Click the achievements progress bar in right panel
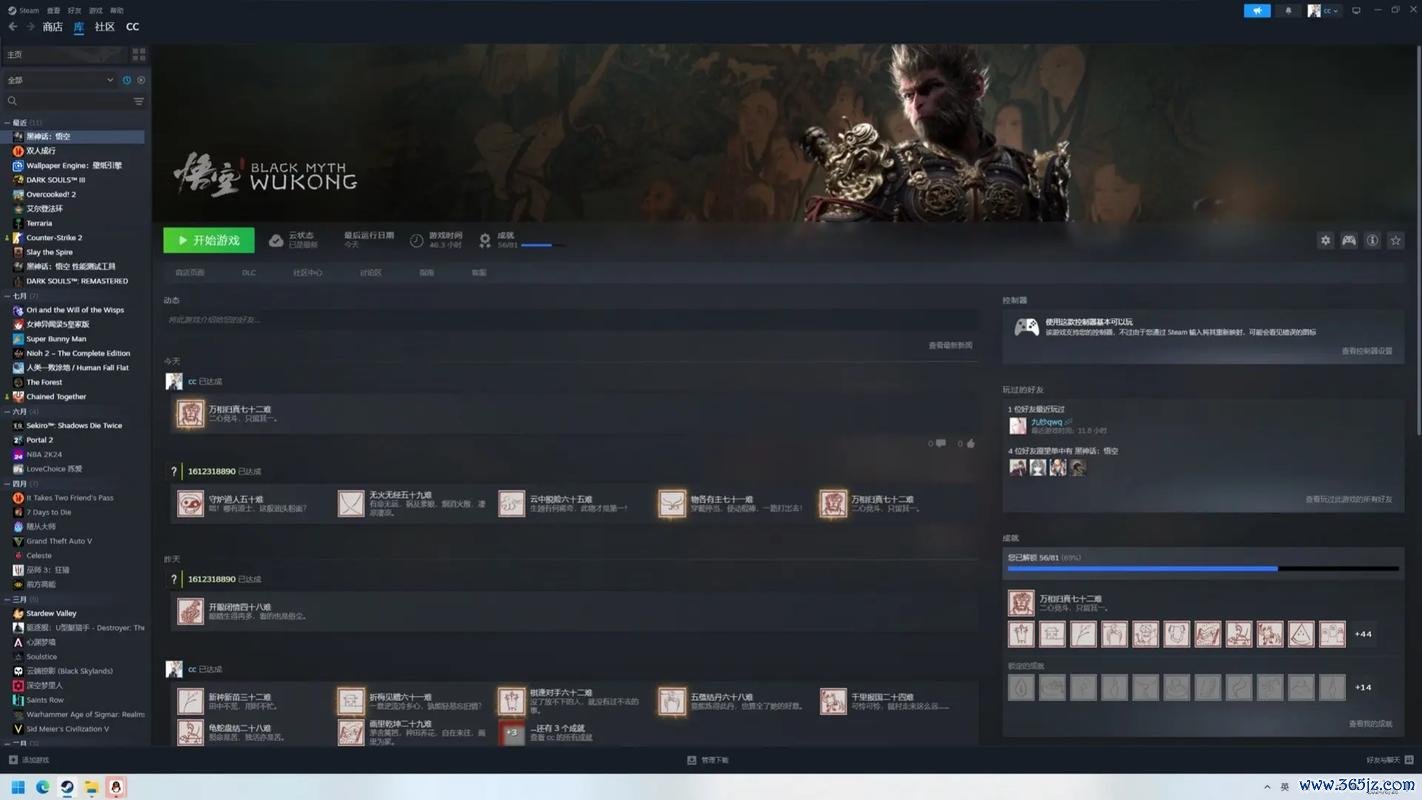The image size is (1422, 800). 1202,568
